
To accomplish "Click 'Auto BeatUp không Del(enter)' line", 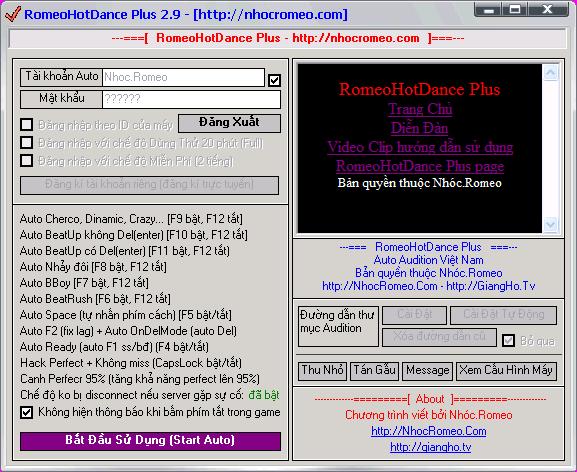I will (x=134, y=235).
